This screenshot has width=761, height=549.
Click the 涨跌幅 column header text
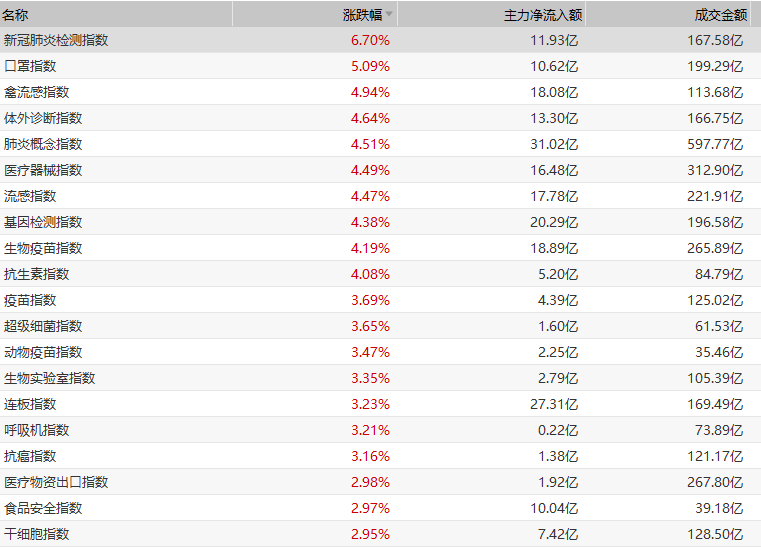coord(362,15)
